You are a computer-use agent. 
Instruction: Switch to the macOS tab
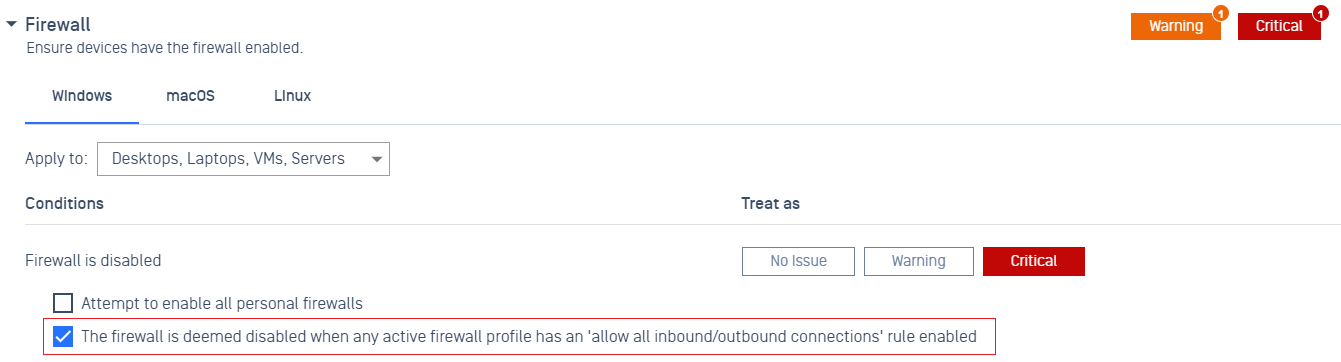point(190,97)
